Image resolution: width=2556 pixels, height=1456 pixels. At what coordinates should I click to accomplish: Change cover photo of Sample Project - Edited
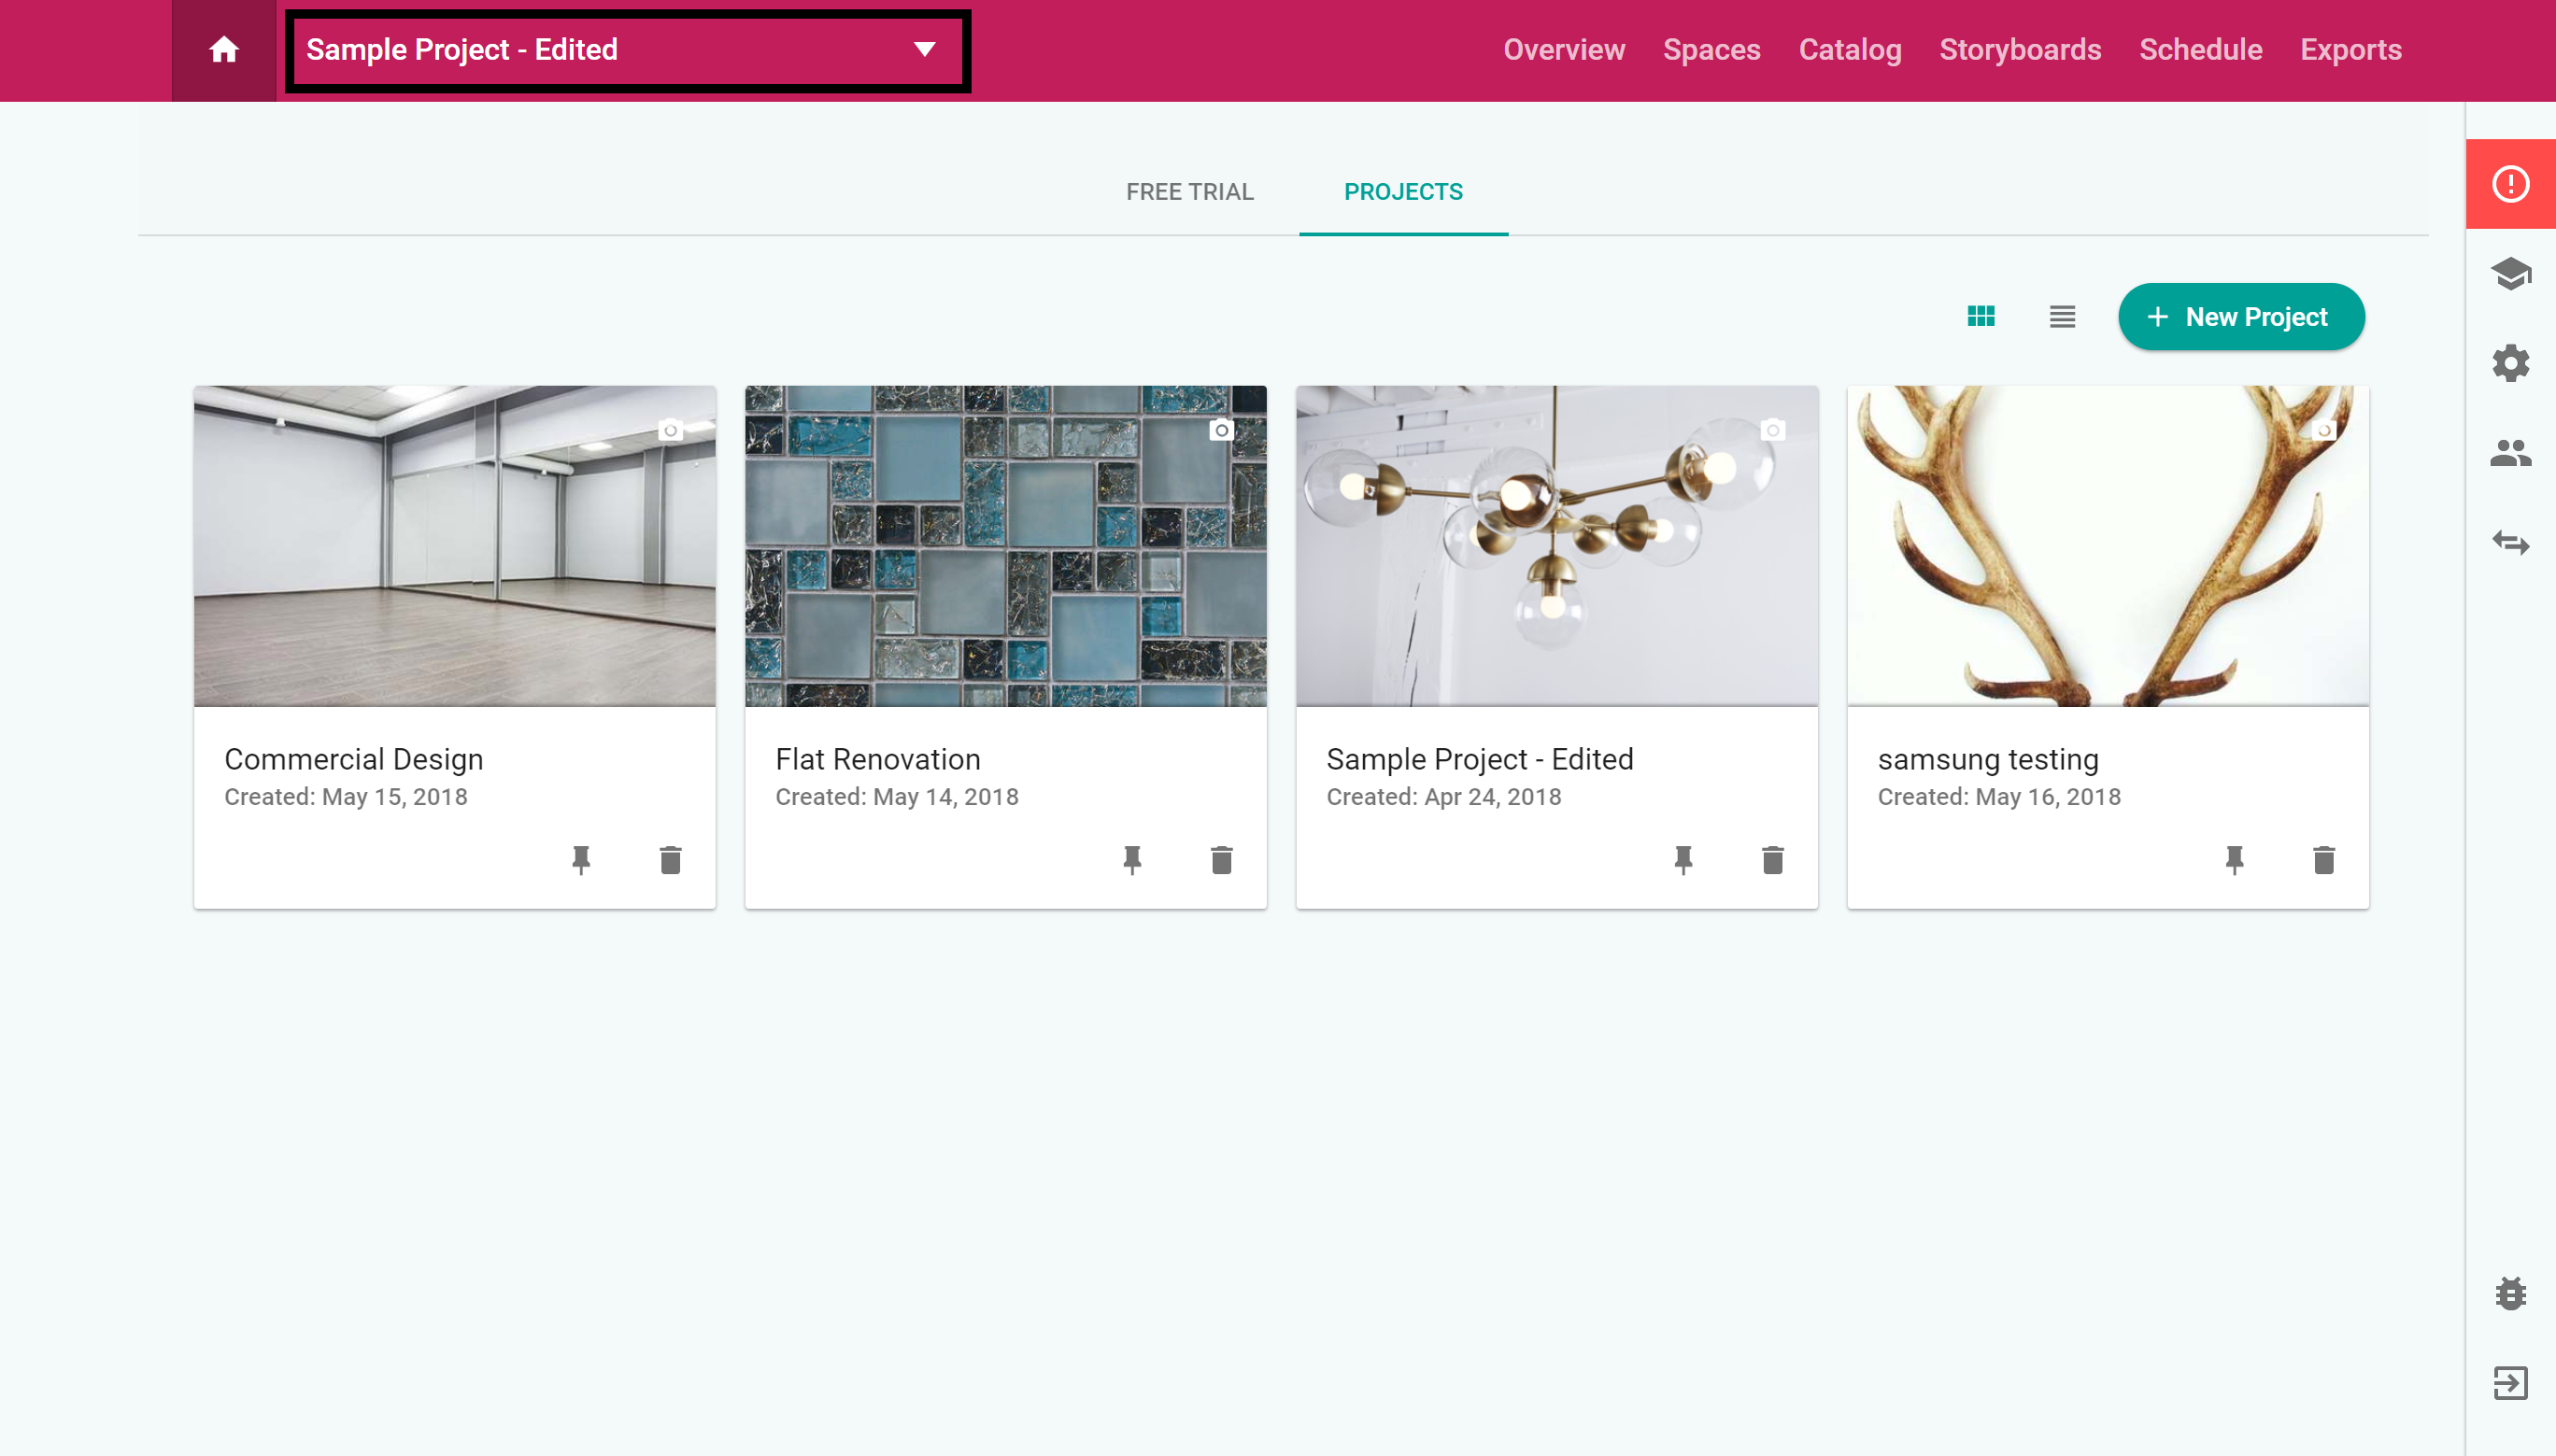(1772, 430)
